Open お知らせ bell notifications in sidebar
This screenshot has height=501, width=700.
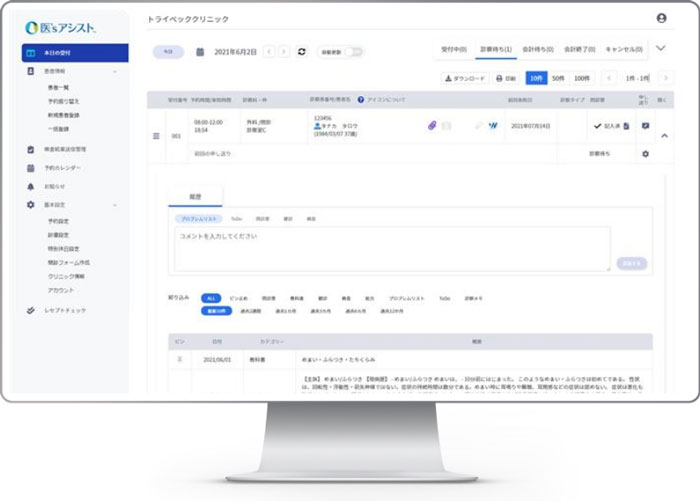pos(55,186)
